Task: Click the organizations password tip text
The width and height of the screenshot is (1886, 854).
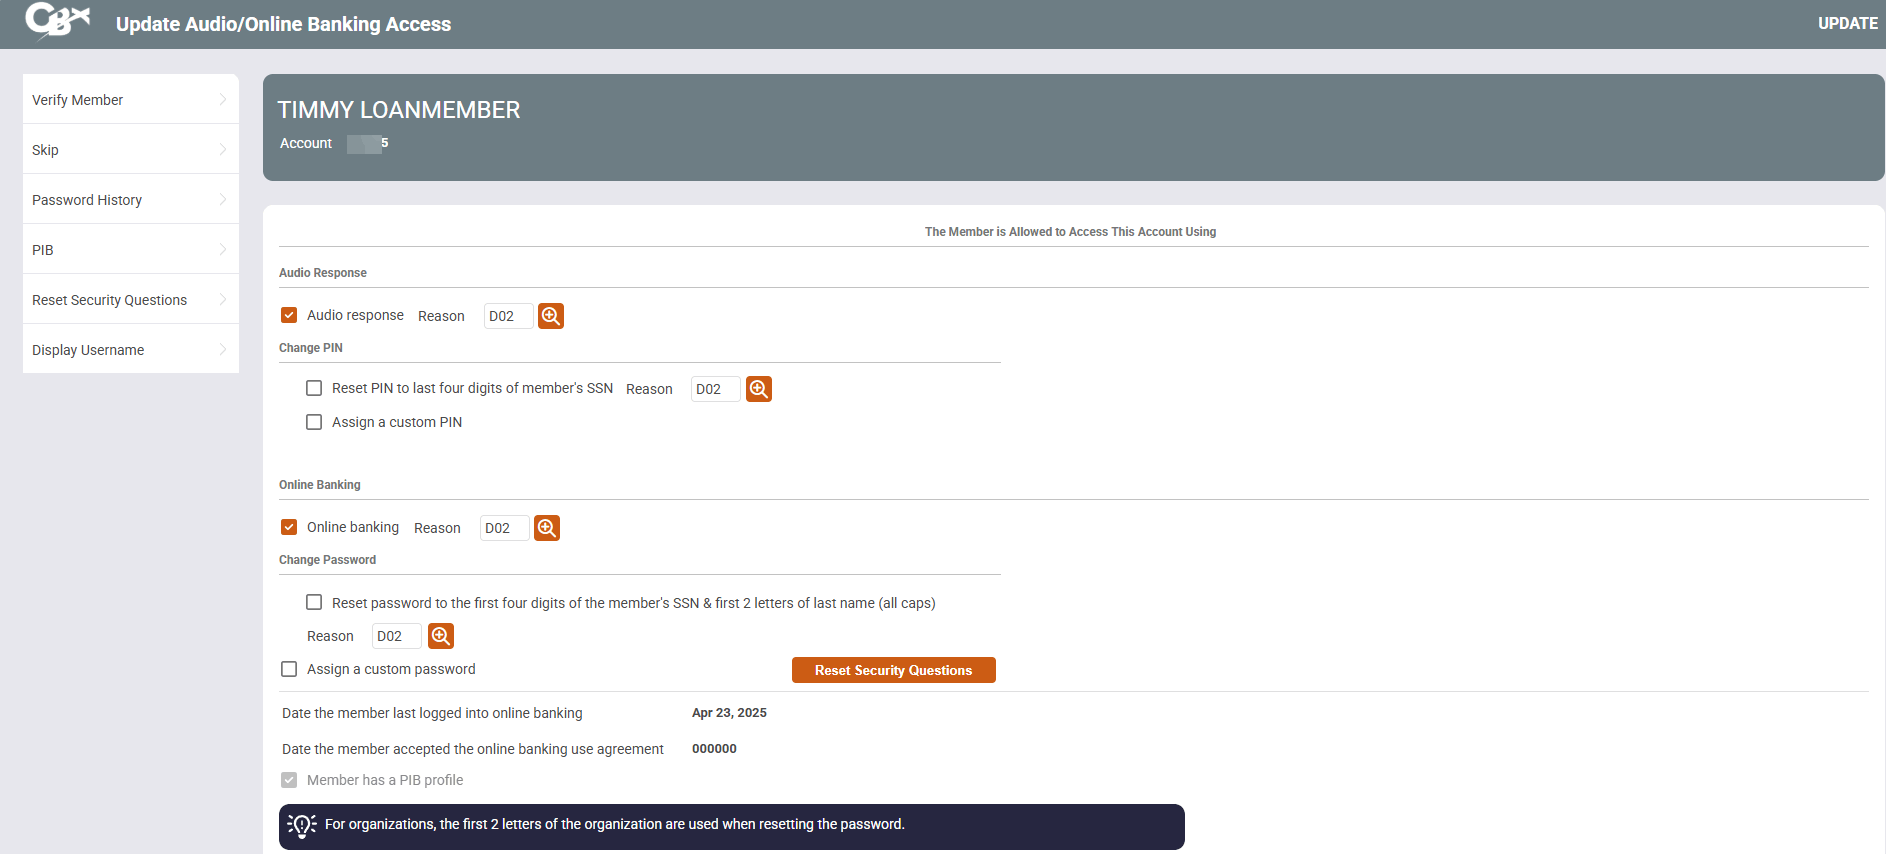Action: [614, 824]
